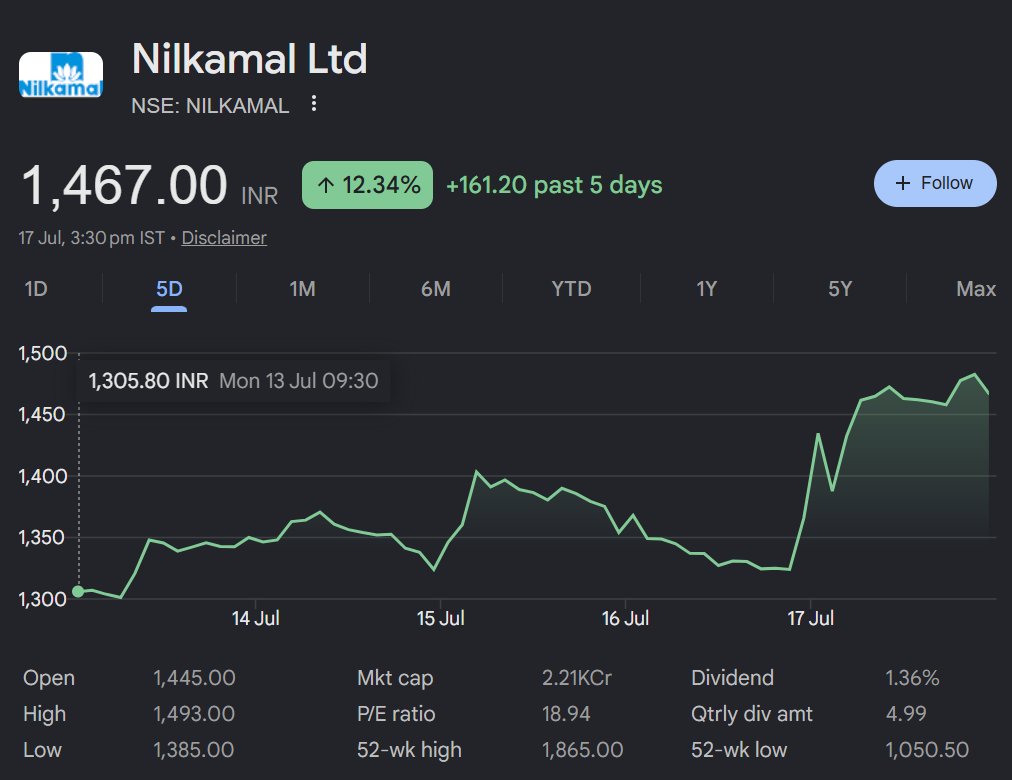Switch to the 1M chart range
1012x780 pixels.
(x=302, y=288)
